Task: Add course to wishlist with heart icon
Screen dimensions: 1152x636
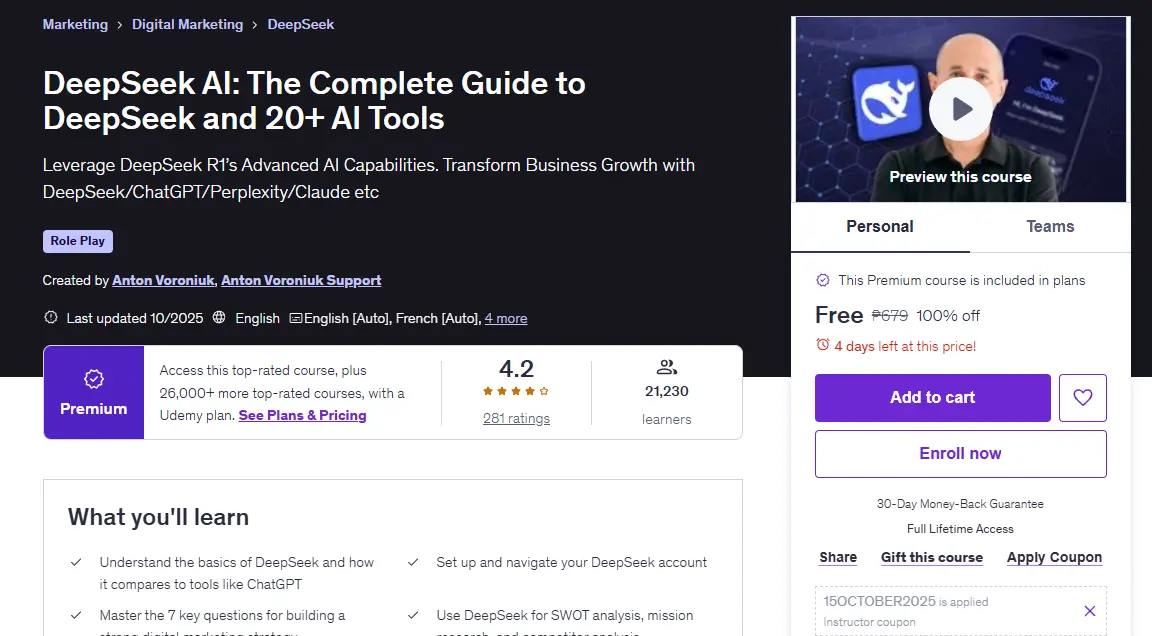Action: (1082, 397)
